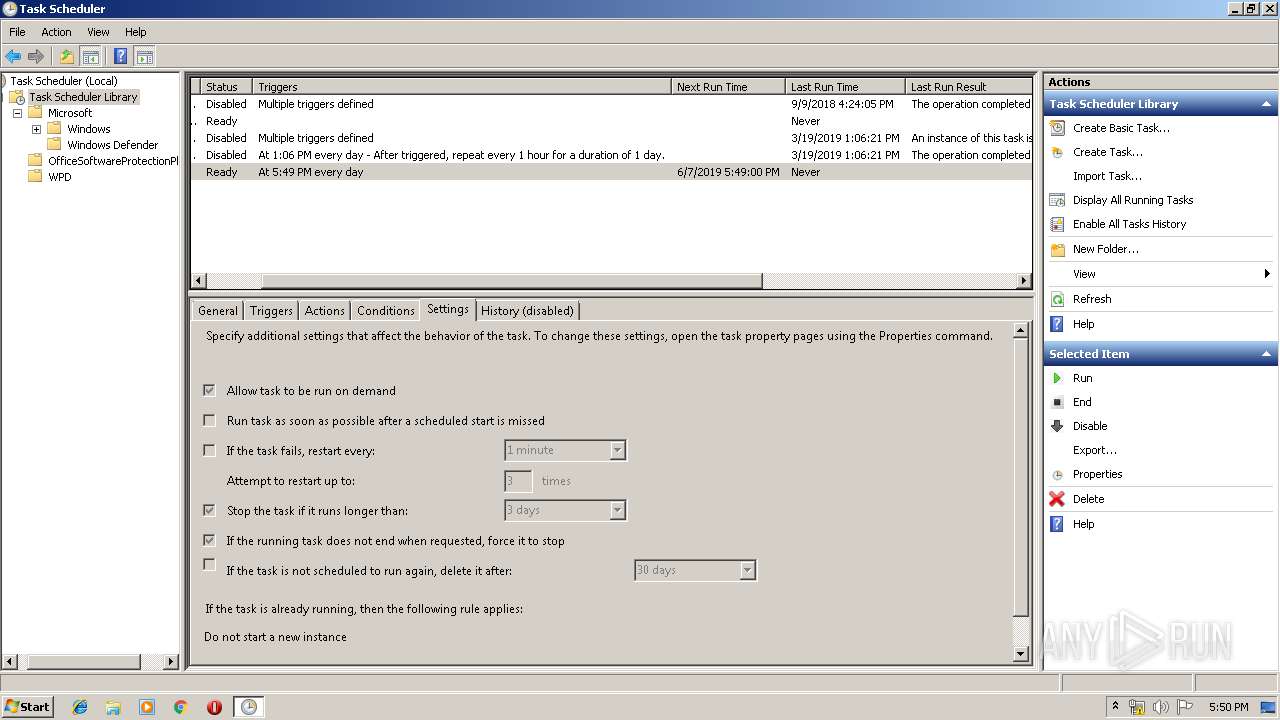This screenshot has width=1280, height=720.
Task: Collapse the Microsoft folder tree node
Action: tap(17, 113)
